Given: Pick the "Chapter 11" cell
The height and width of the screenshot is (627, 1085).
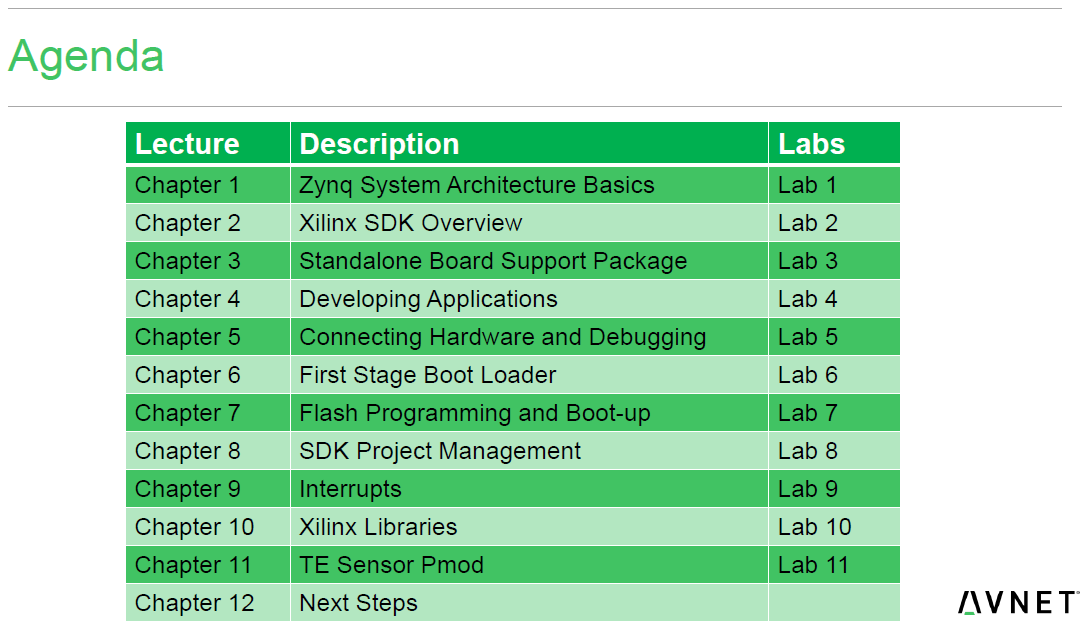Looking at the screenshot, I should click(x=208, y=565).
